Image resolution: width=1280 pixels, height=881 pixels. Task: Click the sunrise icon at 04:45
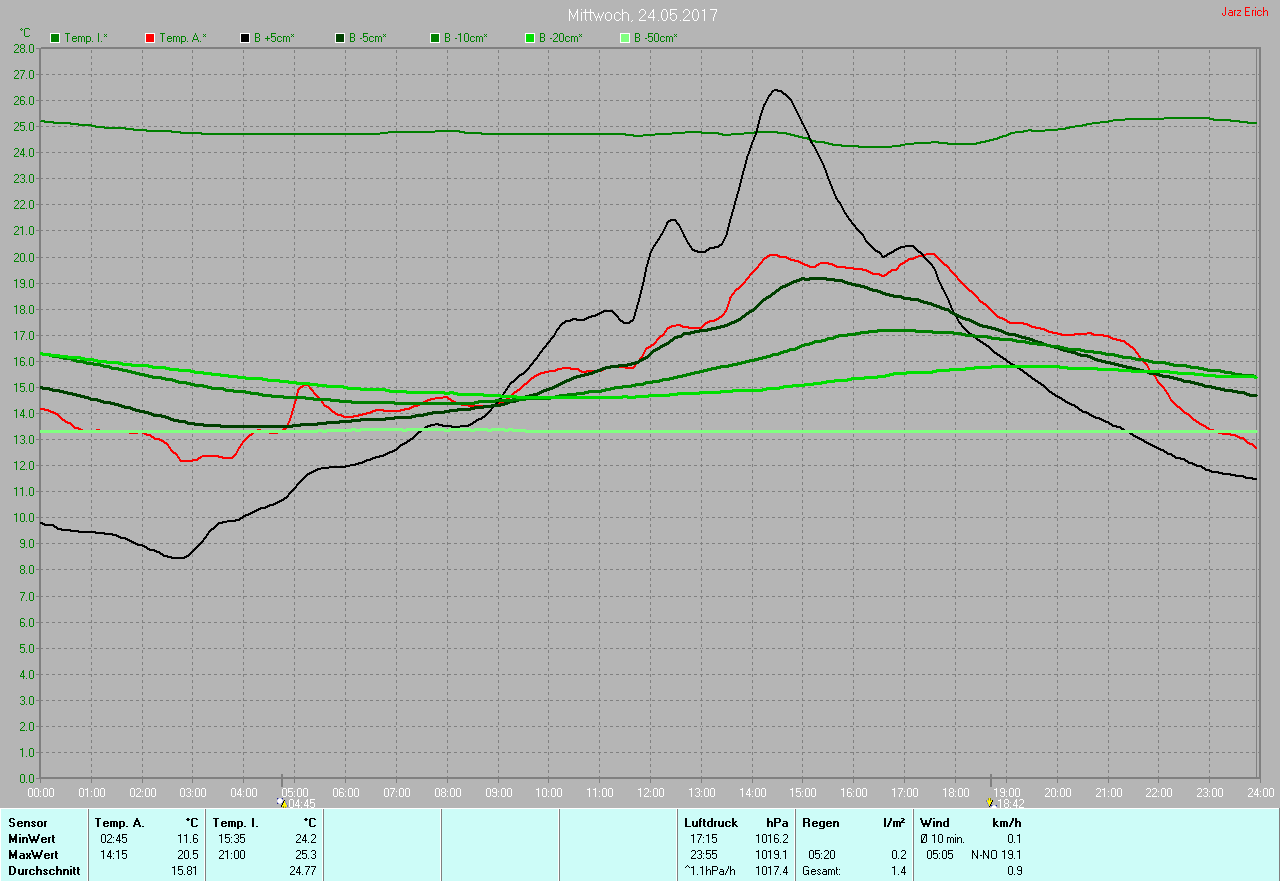coord(283,802)
